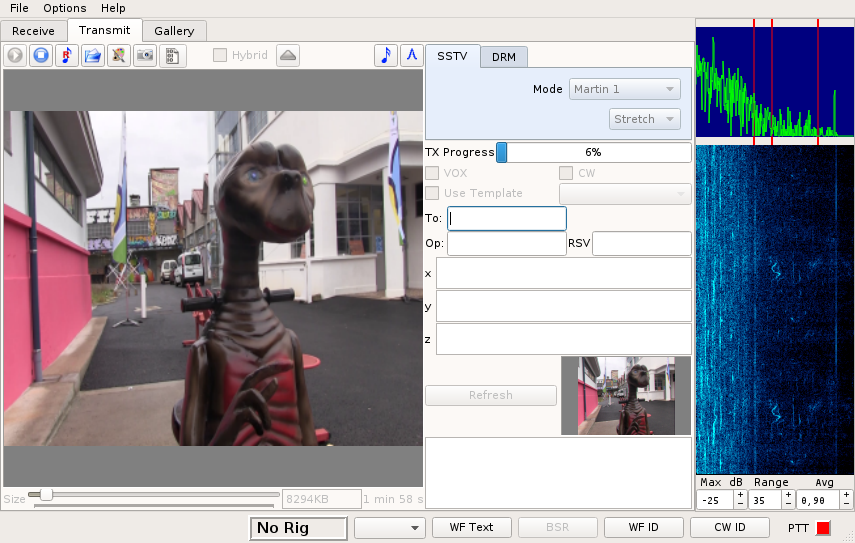Click the large empty text area below Refresh

pos(558,473)
